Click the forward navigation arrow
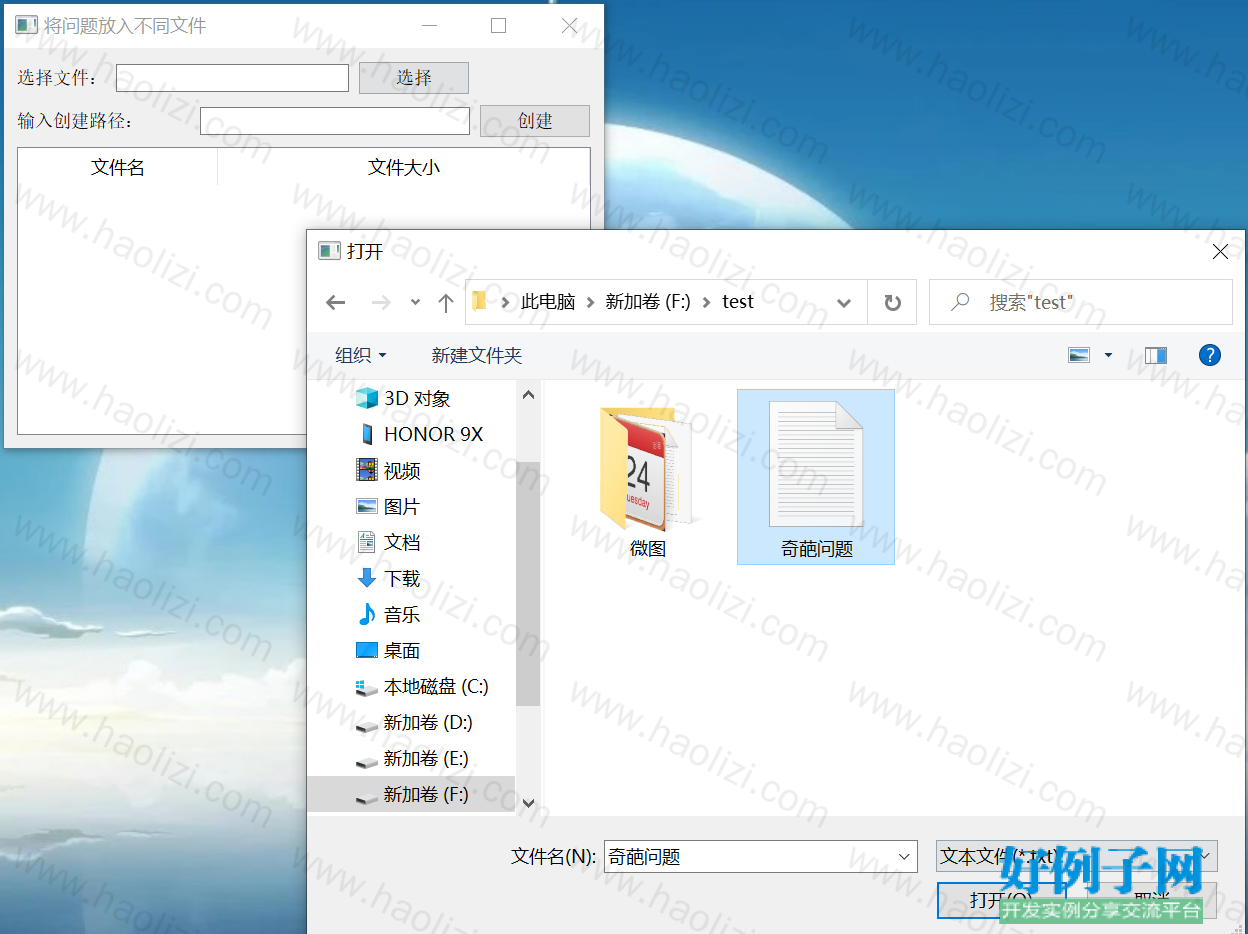 pos(381,302)
